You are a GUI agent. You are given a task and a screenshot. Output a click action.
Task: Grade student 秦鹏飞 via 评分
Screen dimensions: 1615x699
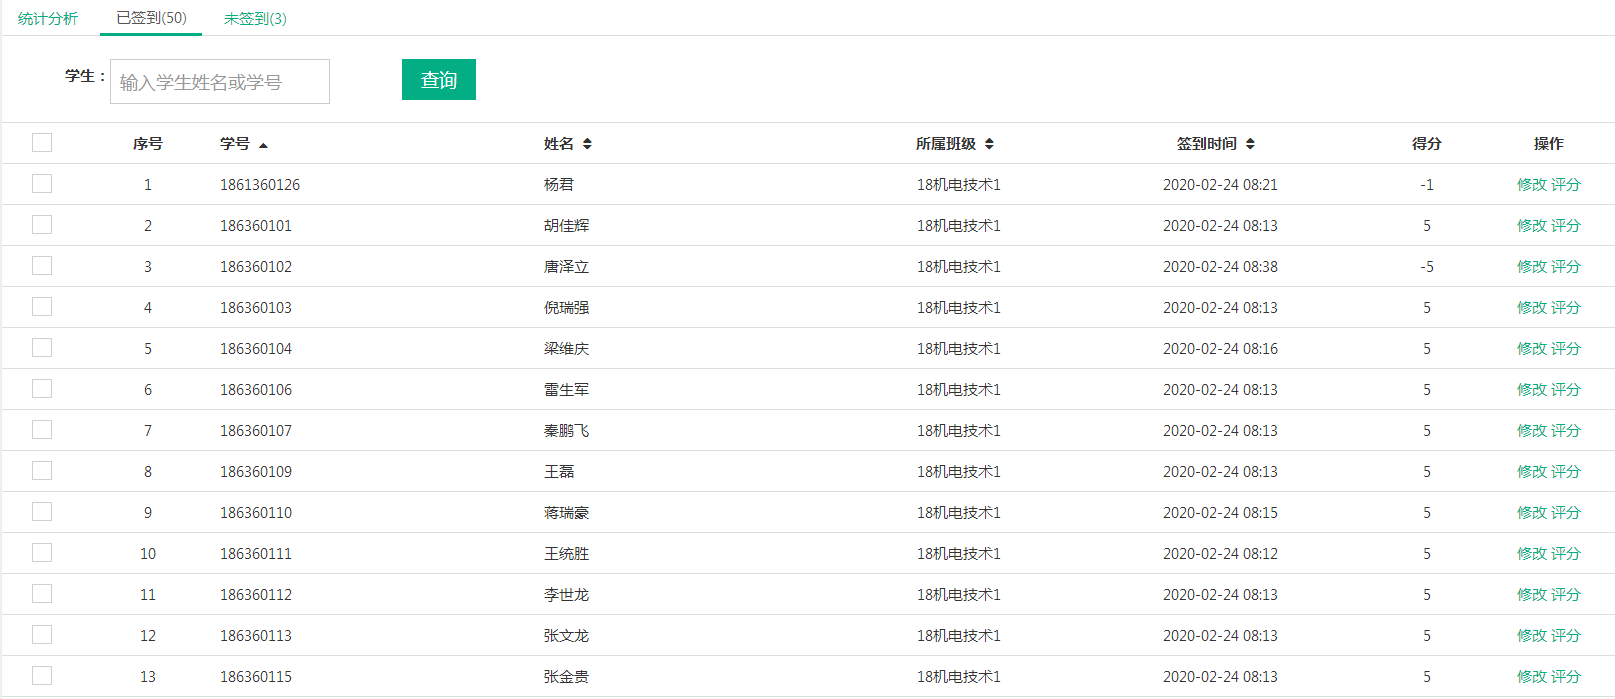pyautogui.click(x=1566, y=431)
